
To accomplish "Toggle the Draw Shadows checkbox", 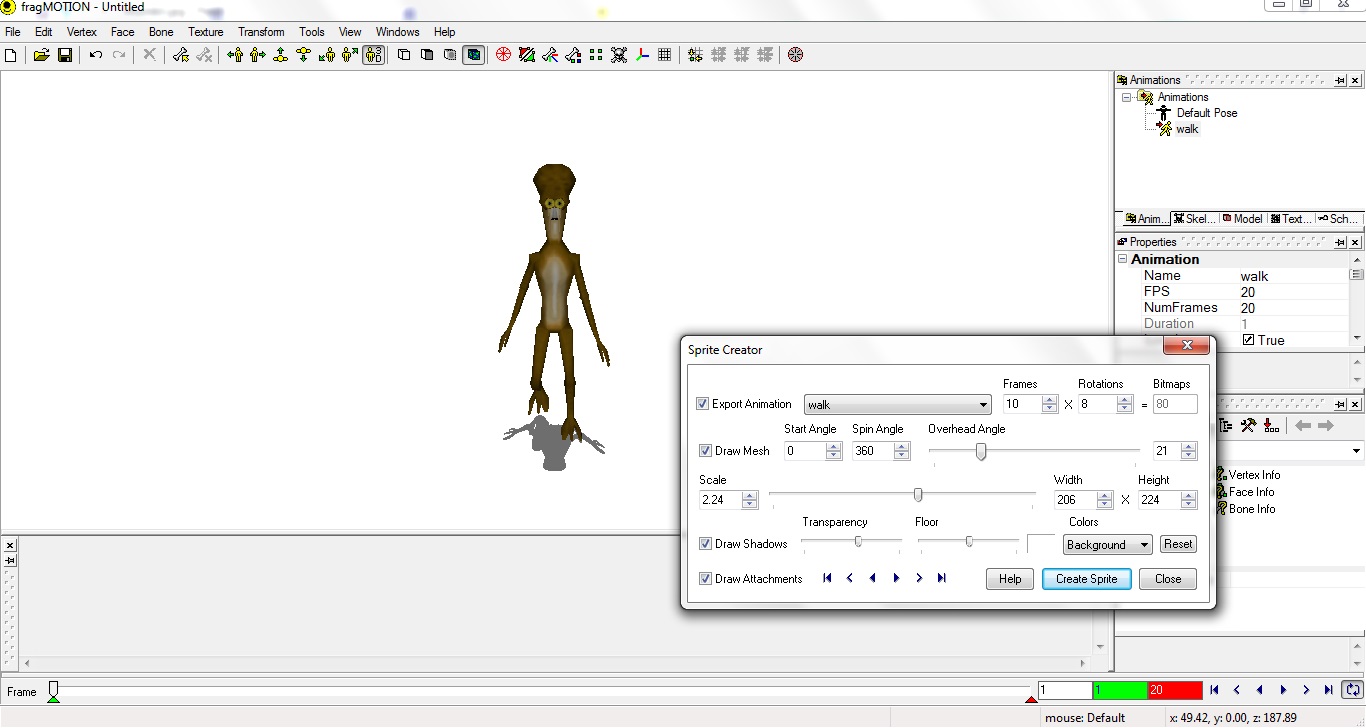I will pyautogui.click(x=705, y=544).
